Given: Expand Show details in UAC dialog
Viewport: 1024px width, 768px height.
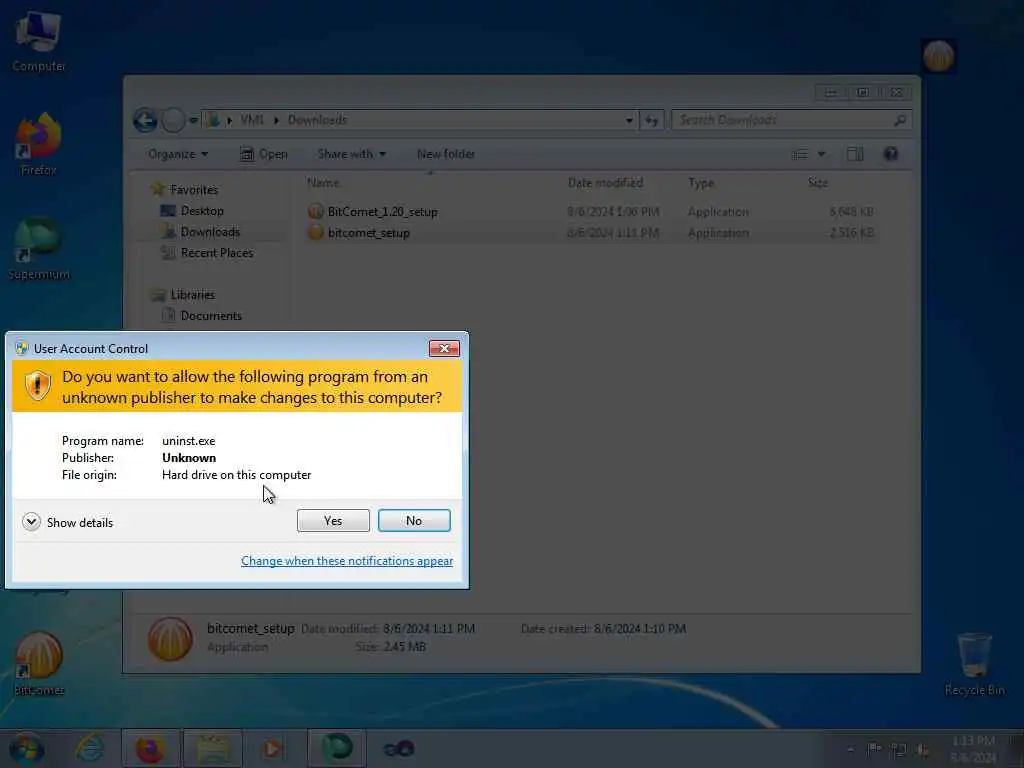Looking at the screenshot, I should pos(67,522).
